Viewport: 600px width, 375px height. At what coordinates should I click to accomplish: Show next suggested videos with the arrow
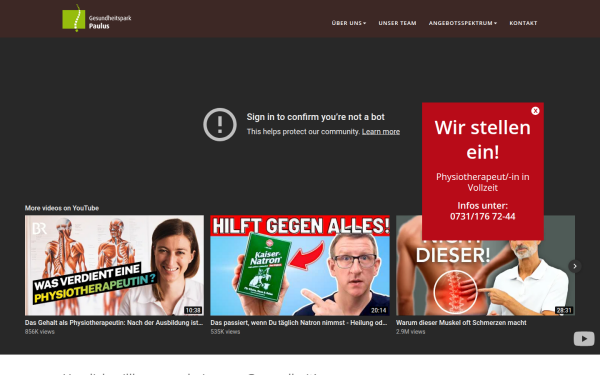pyautogui.click(x=574, y=266)
